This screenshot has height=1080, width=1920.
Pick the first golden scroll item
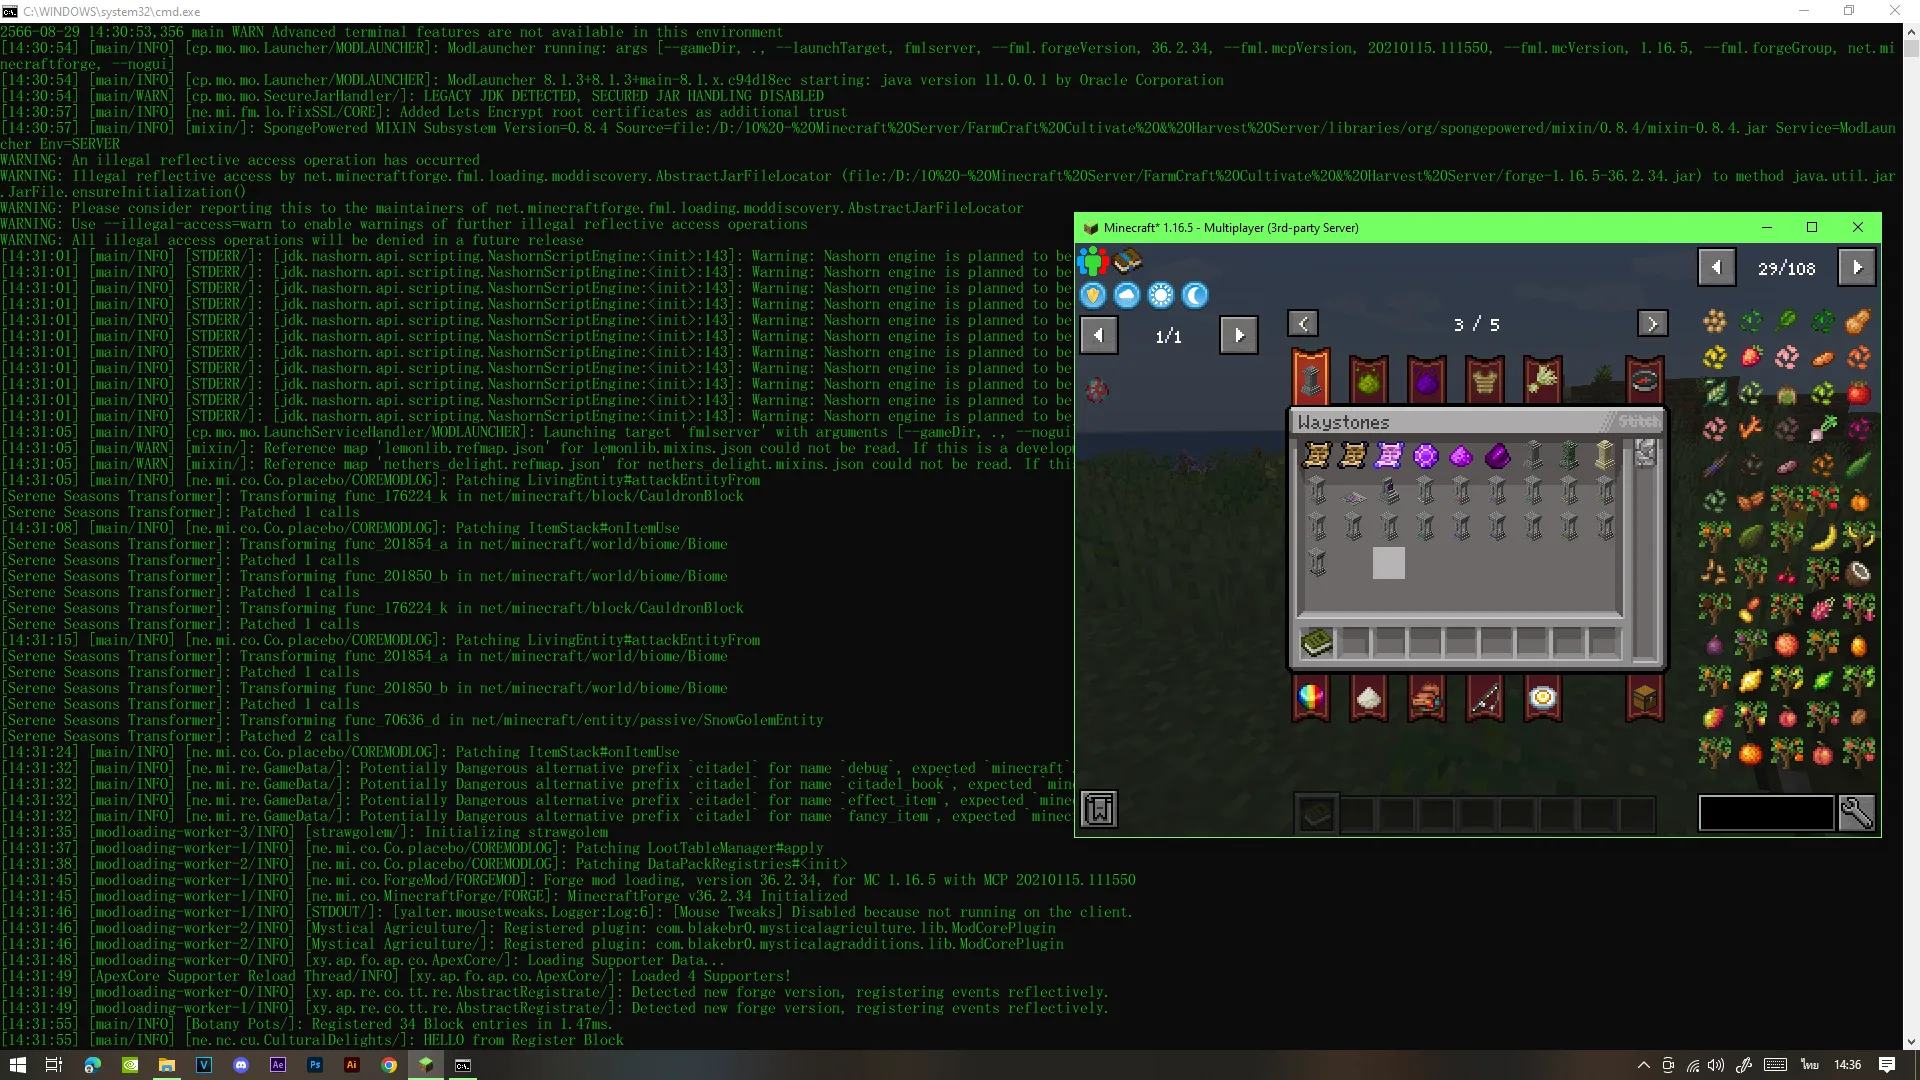[x=1317, y=456]
